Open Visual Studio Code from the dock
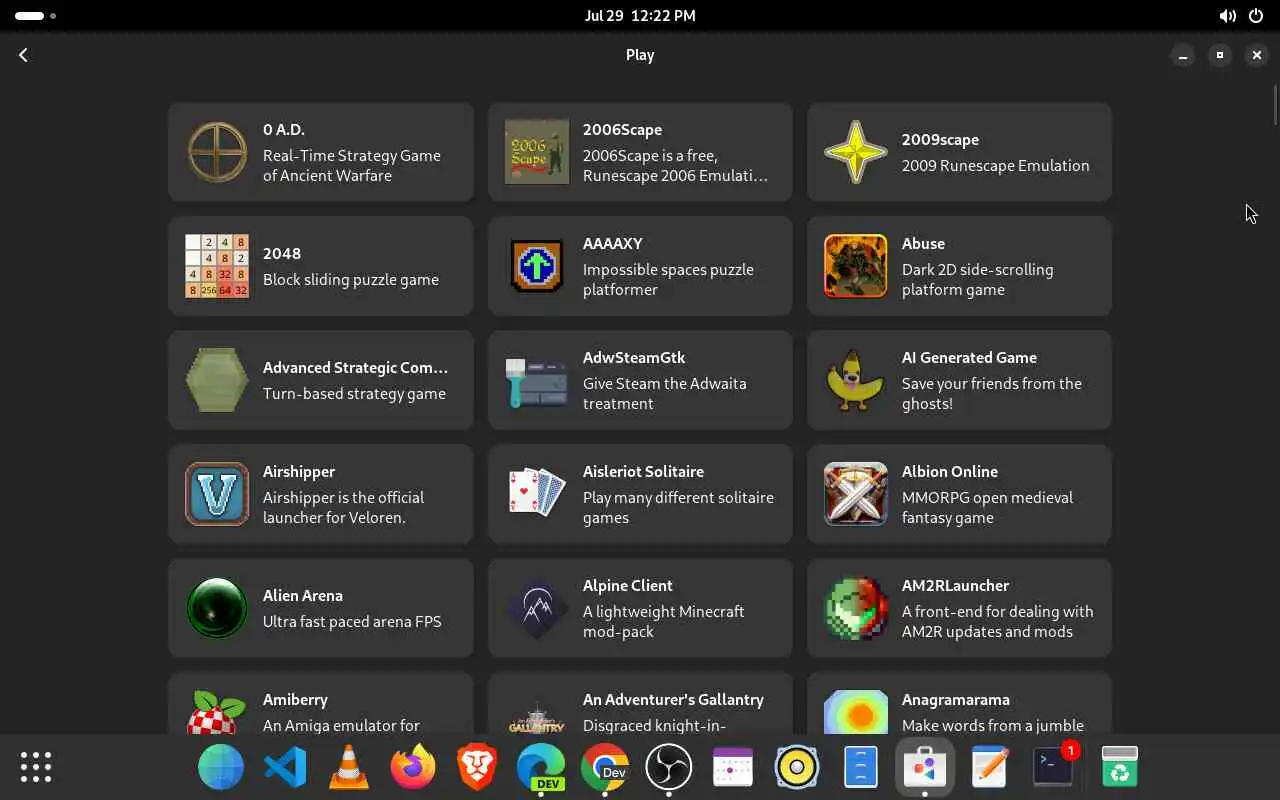The height and width of the screenshot is (800, 1280). click(x=285, y=767)
